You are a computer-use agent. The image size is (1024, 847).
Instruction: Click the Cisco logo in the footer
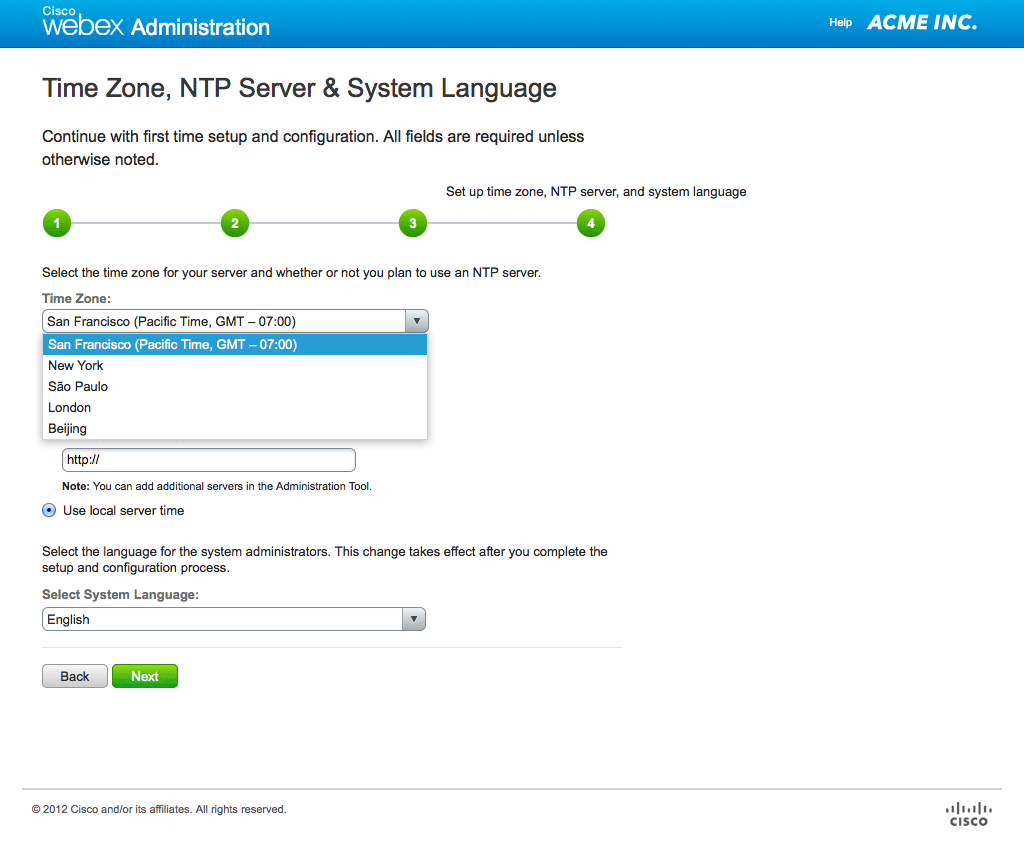click(967, 814)
